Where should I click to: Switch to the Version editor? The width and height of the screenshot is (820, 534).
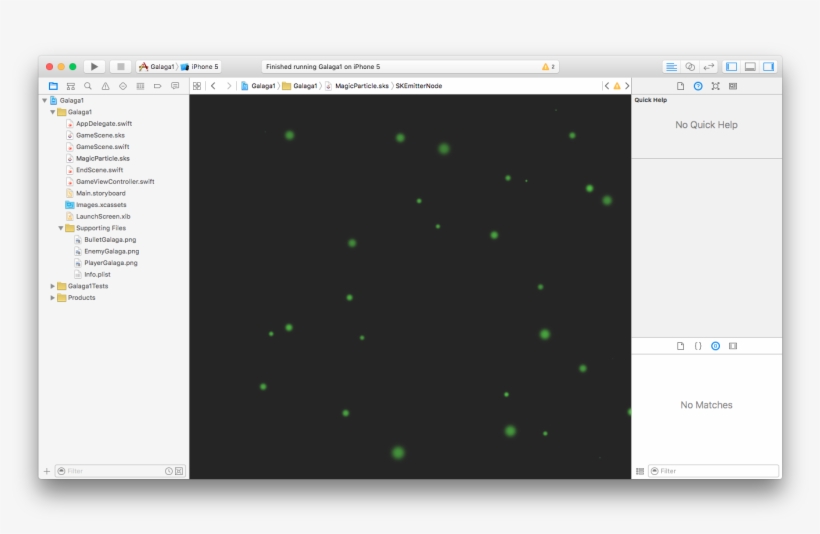[709, 66]
